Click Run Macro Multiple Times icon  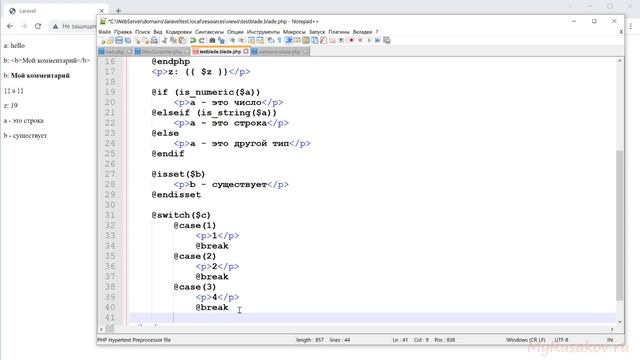[x=378, y=40]
